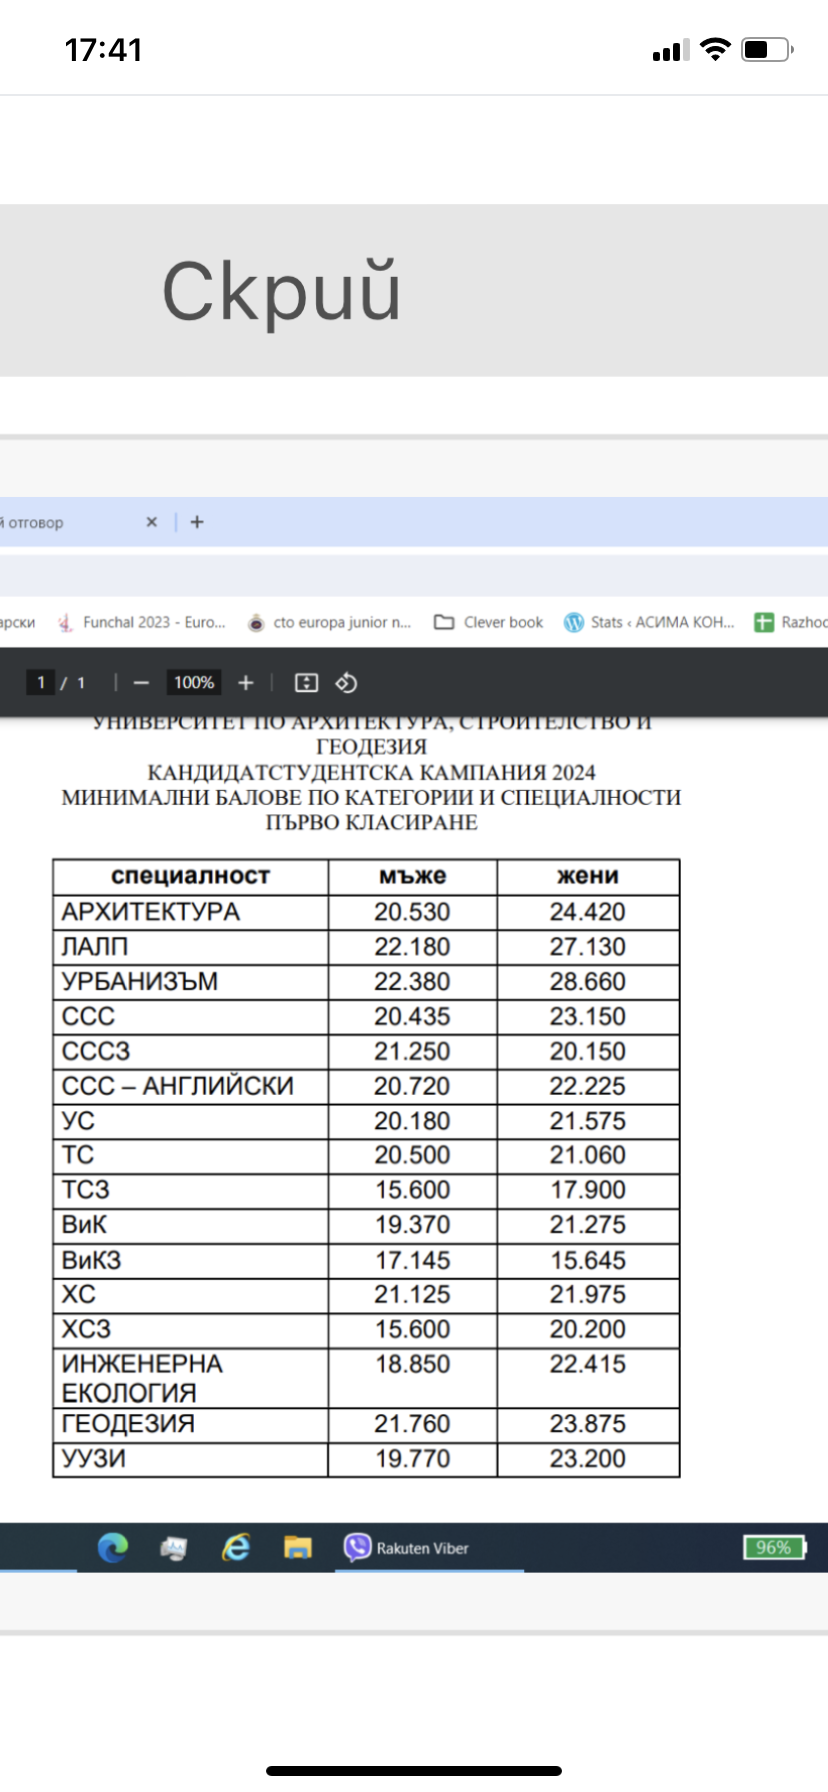This screenshot has width=828, height=1792.
Task: Select the 'ЛАЛП' row label
Action: [x=95, y=947]
